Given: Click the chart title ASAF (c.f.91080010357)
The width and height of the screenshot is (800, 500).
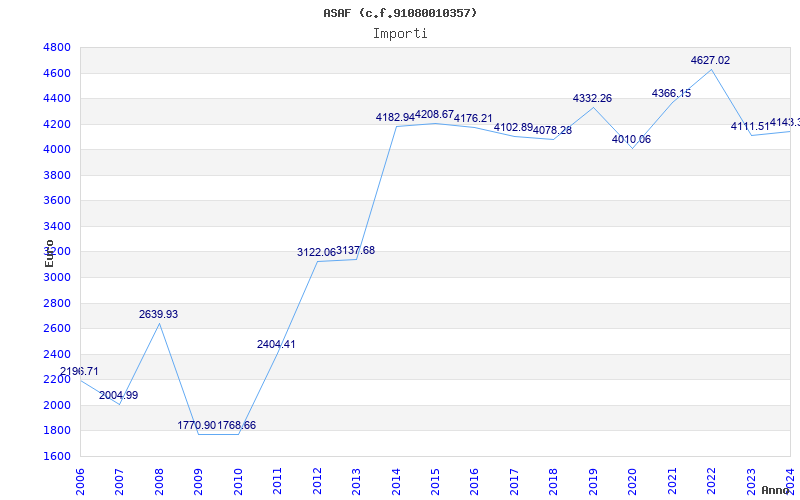Looking at the screenshot, I should click(x=400, y=13).
